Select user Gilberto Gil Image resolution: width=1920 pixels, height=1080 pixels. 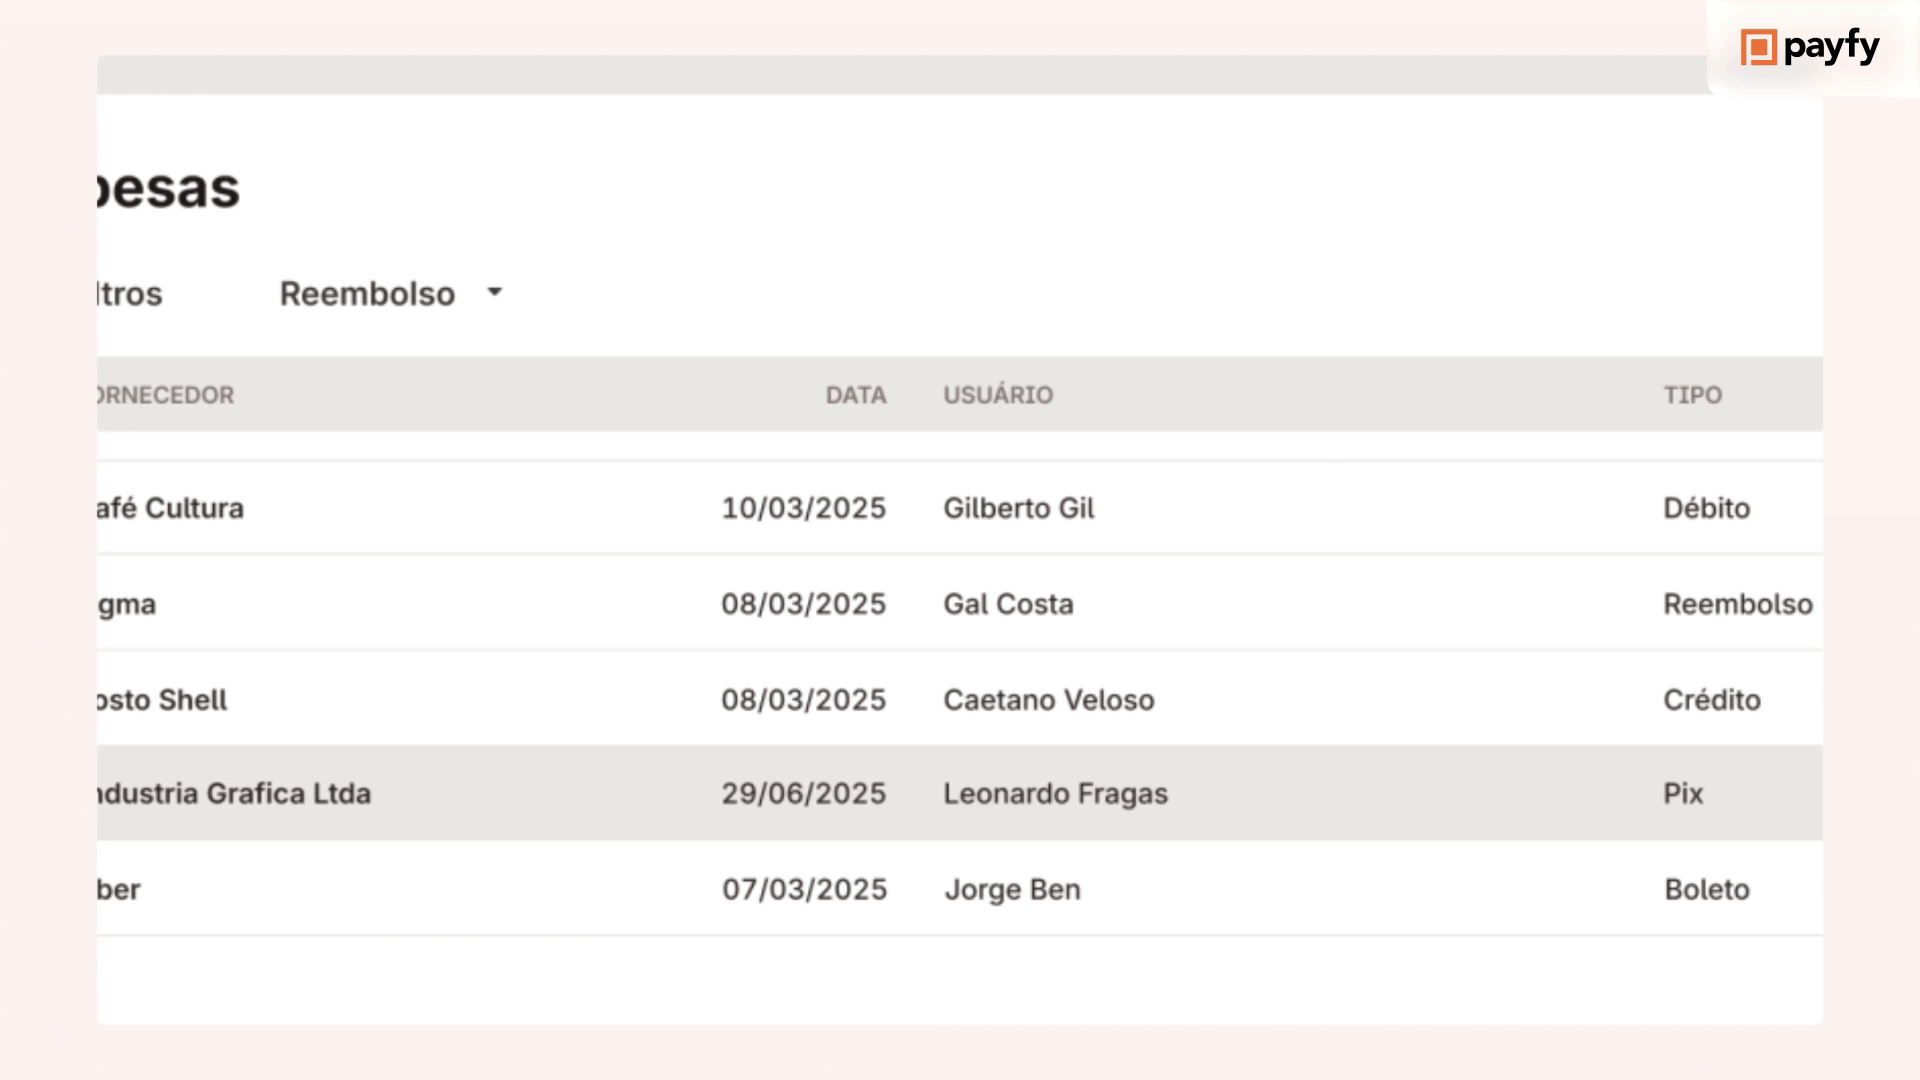point(1018,508)
